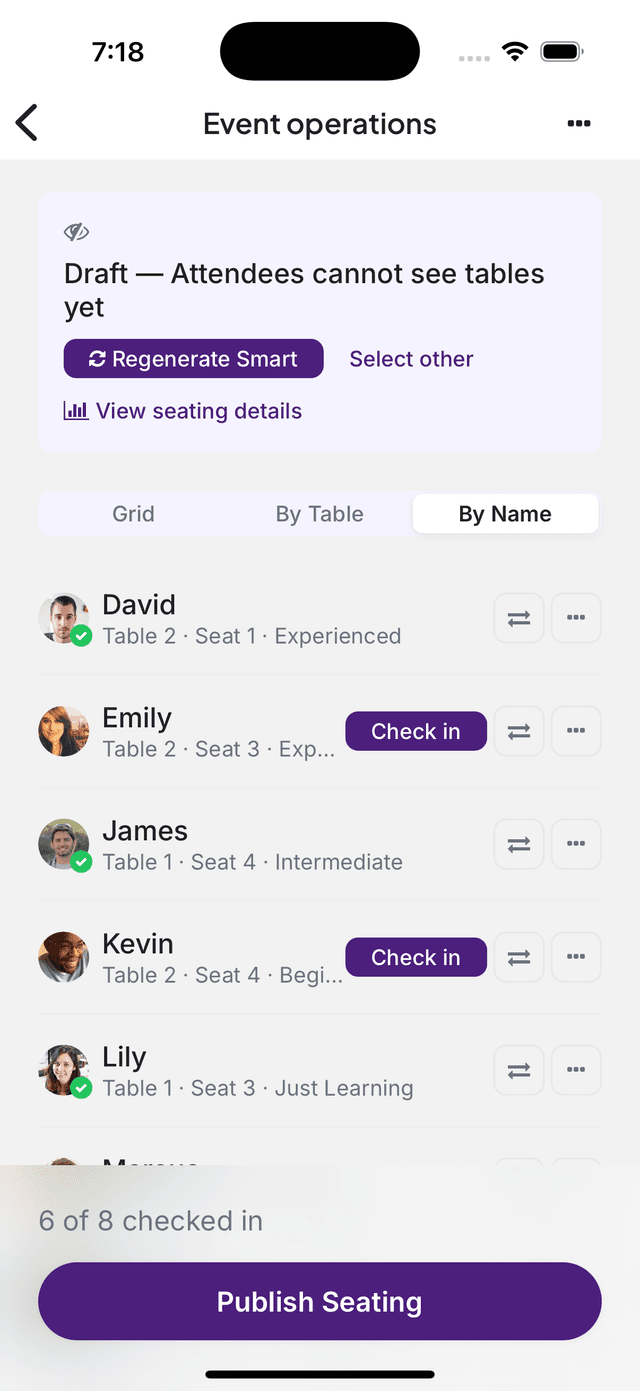Click the bar chart icon beside View seating details
Image resolution: width=640 pixels, height=1391 pixels.
pos(77,410)
